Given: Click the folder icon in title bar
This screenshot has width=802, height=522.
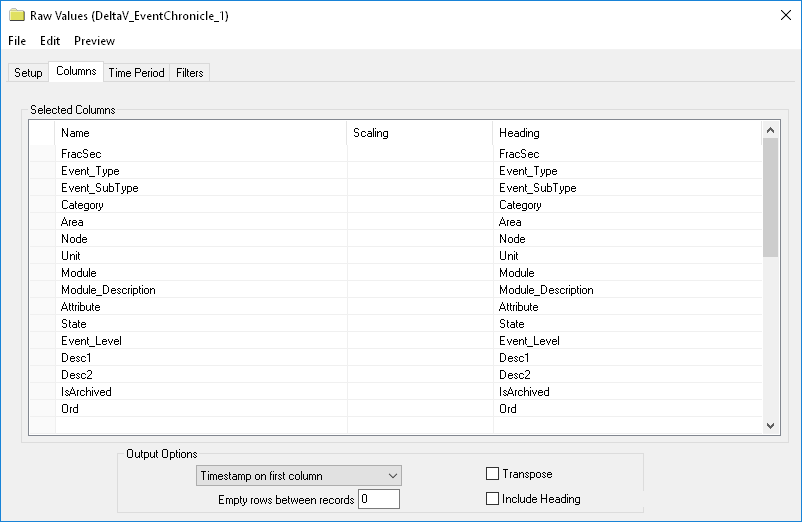Looking at the screenshot, I should point(17,15).
